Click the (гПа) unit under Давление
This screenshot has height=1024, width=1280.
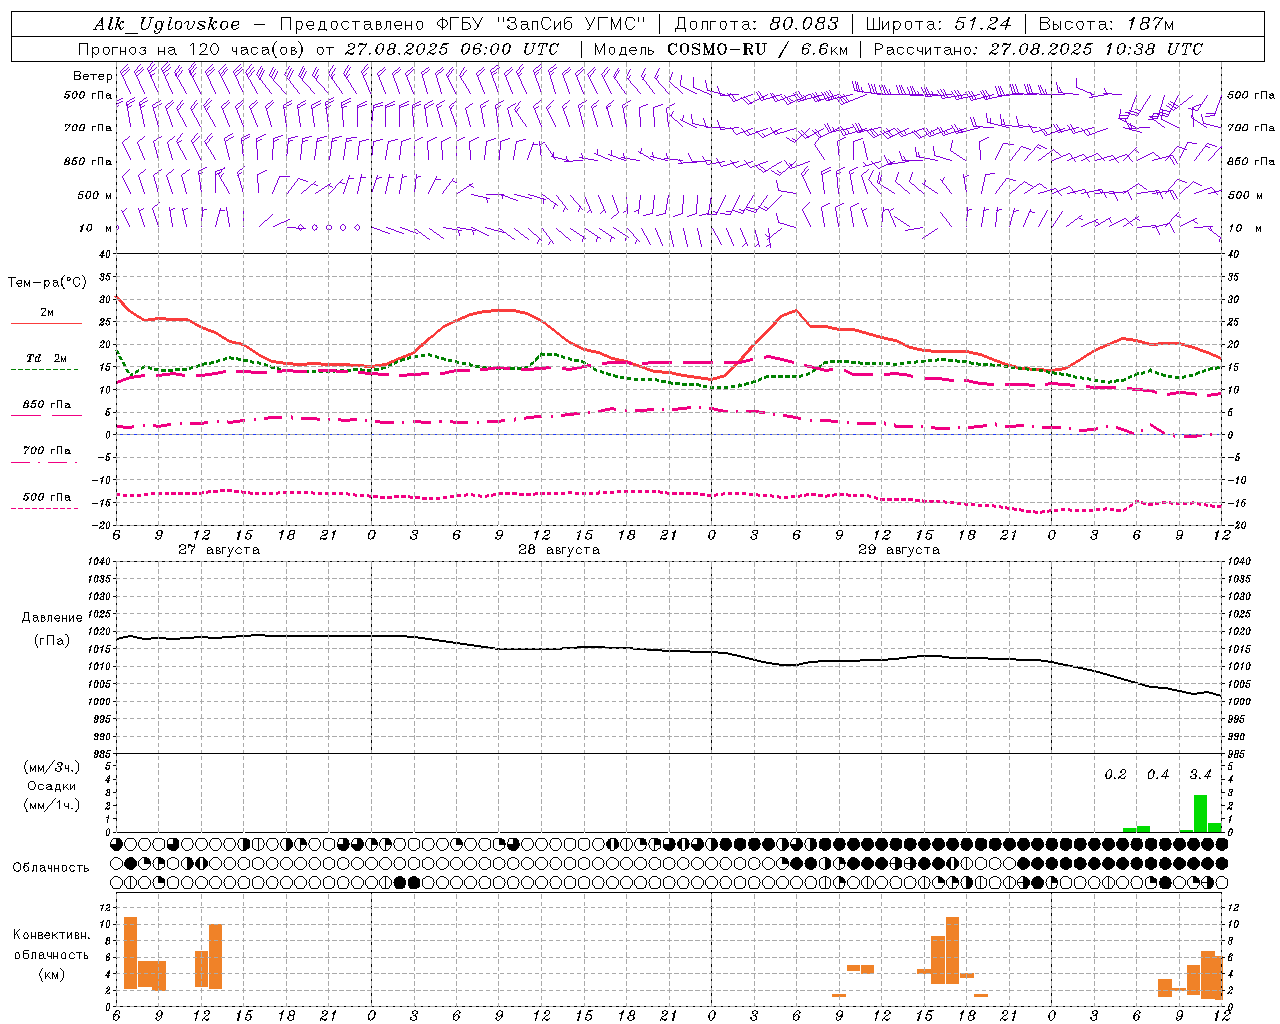[x=51, y=641]
